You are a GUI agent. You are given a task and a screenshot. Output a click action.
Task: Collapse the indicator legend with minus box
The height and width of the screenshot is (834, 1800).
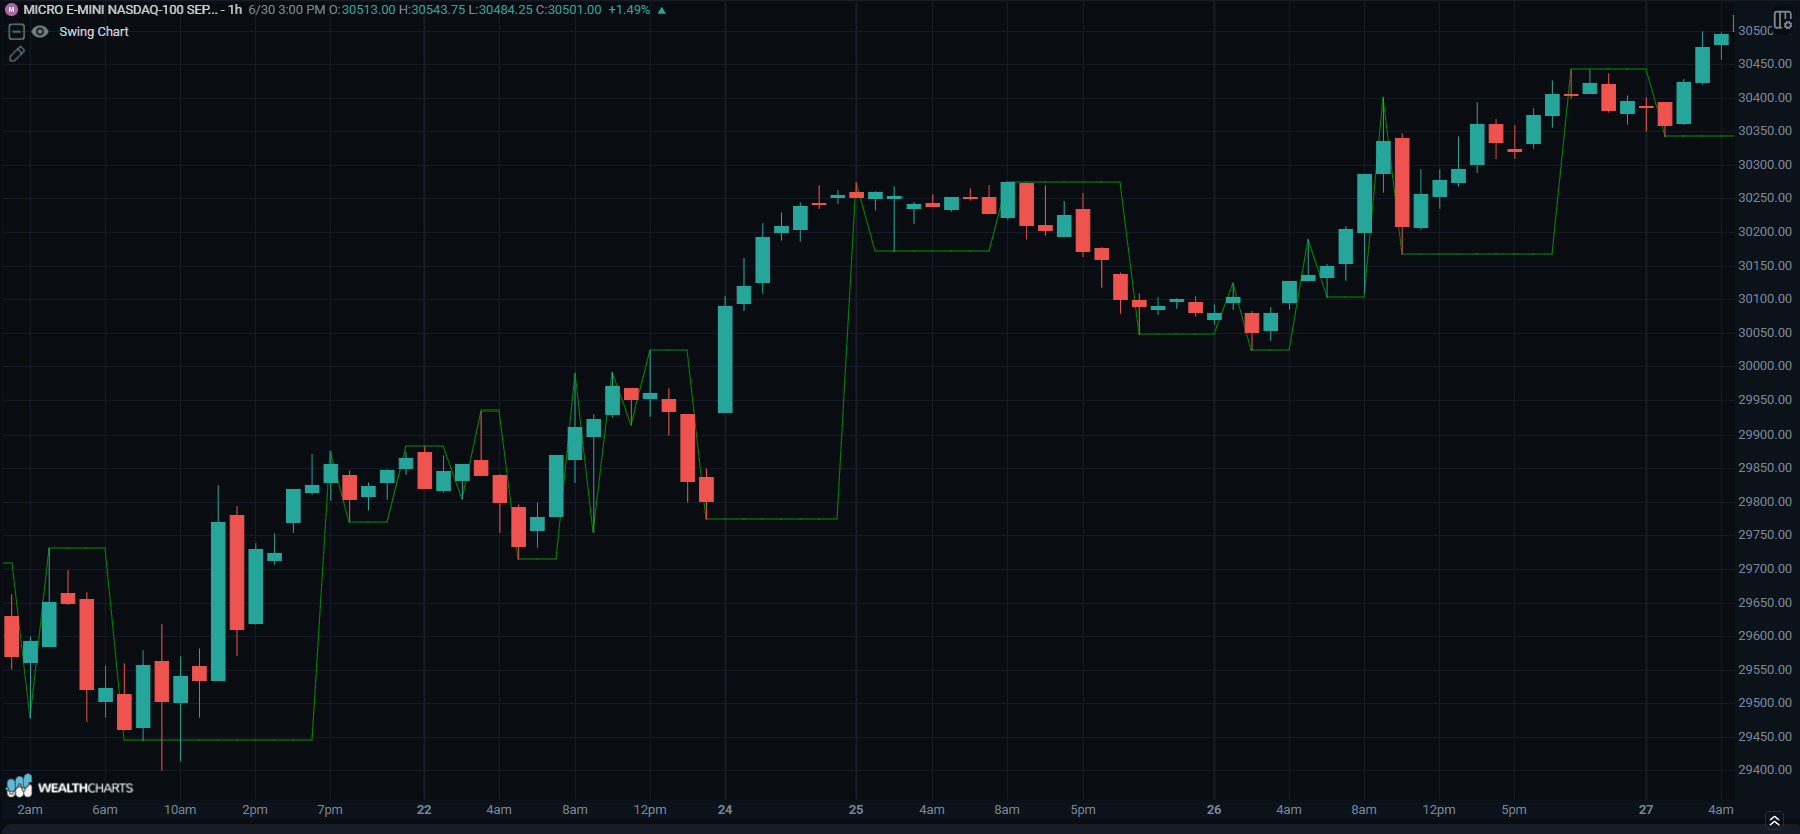(16, 32)
